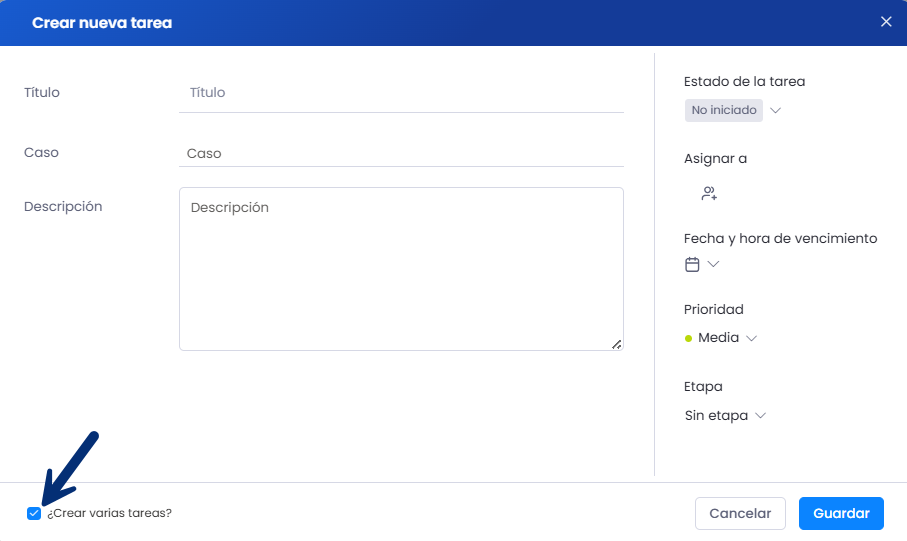907x541 pixels.
Task: Focus the Caso input field
Action: click(401, 153)
